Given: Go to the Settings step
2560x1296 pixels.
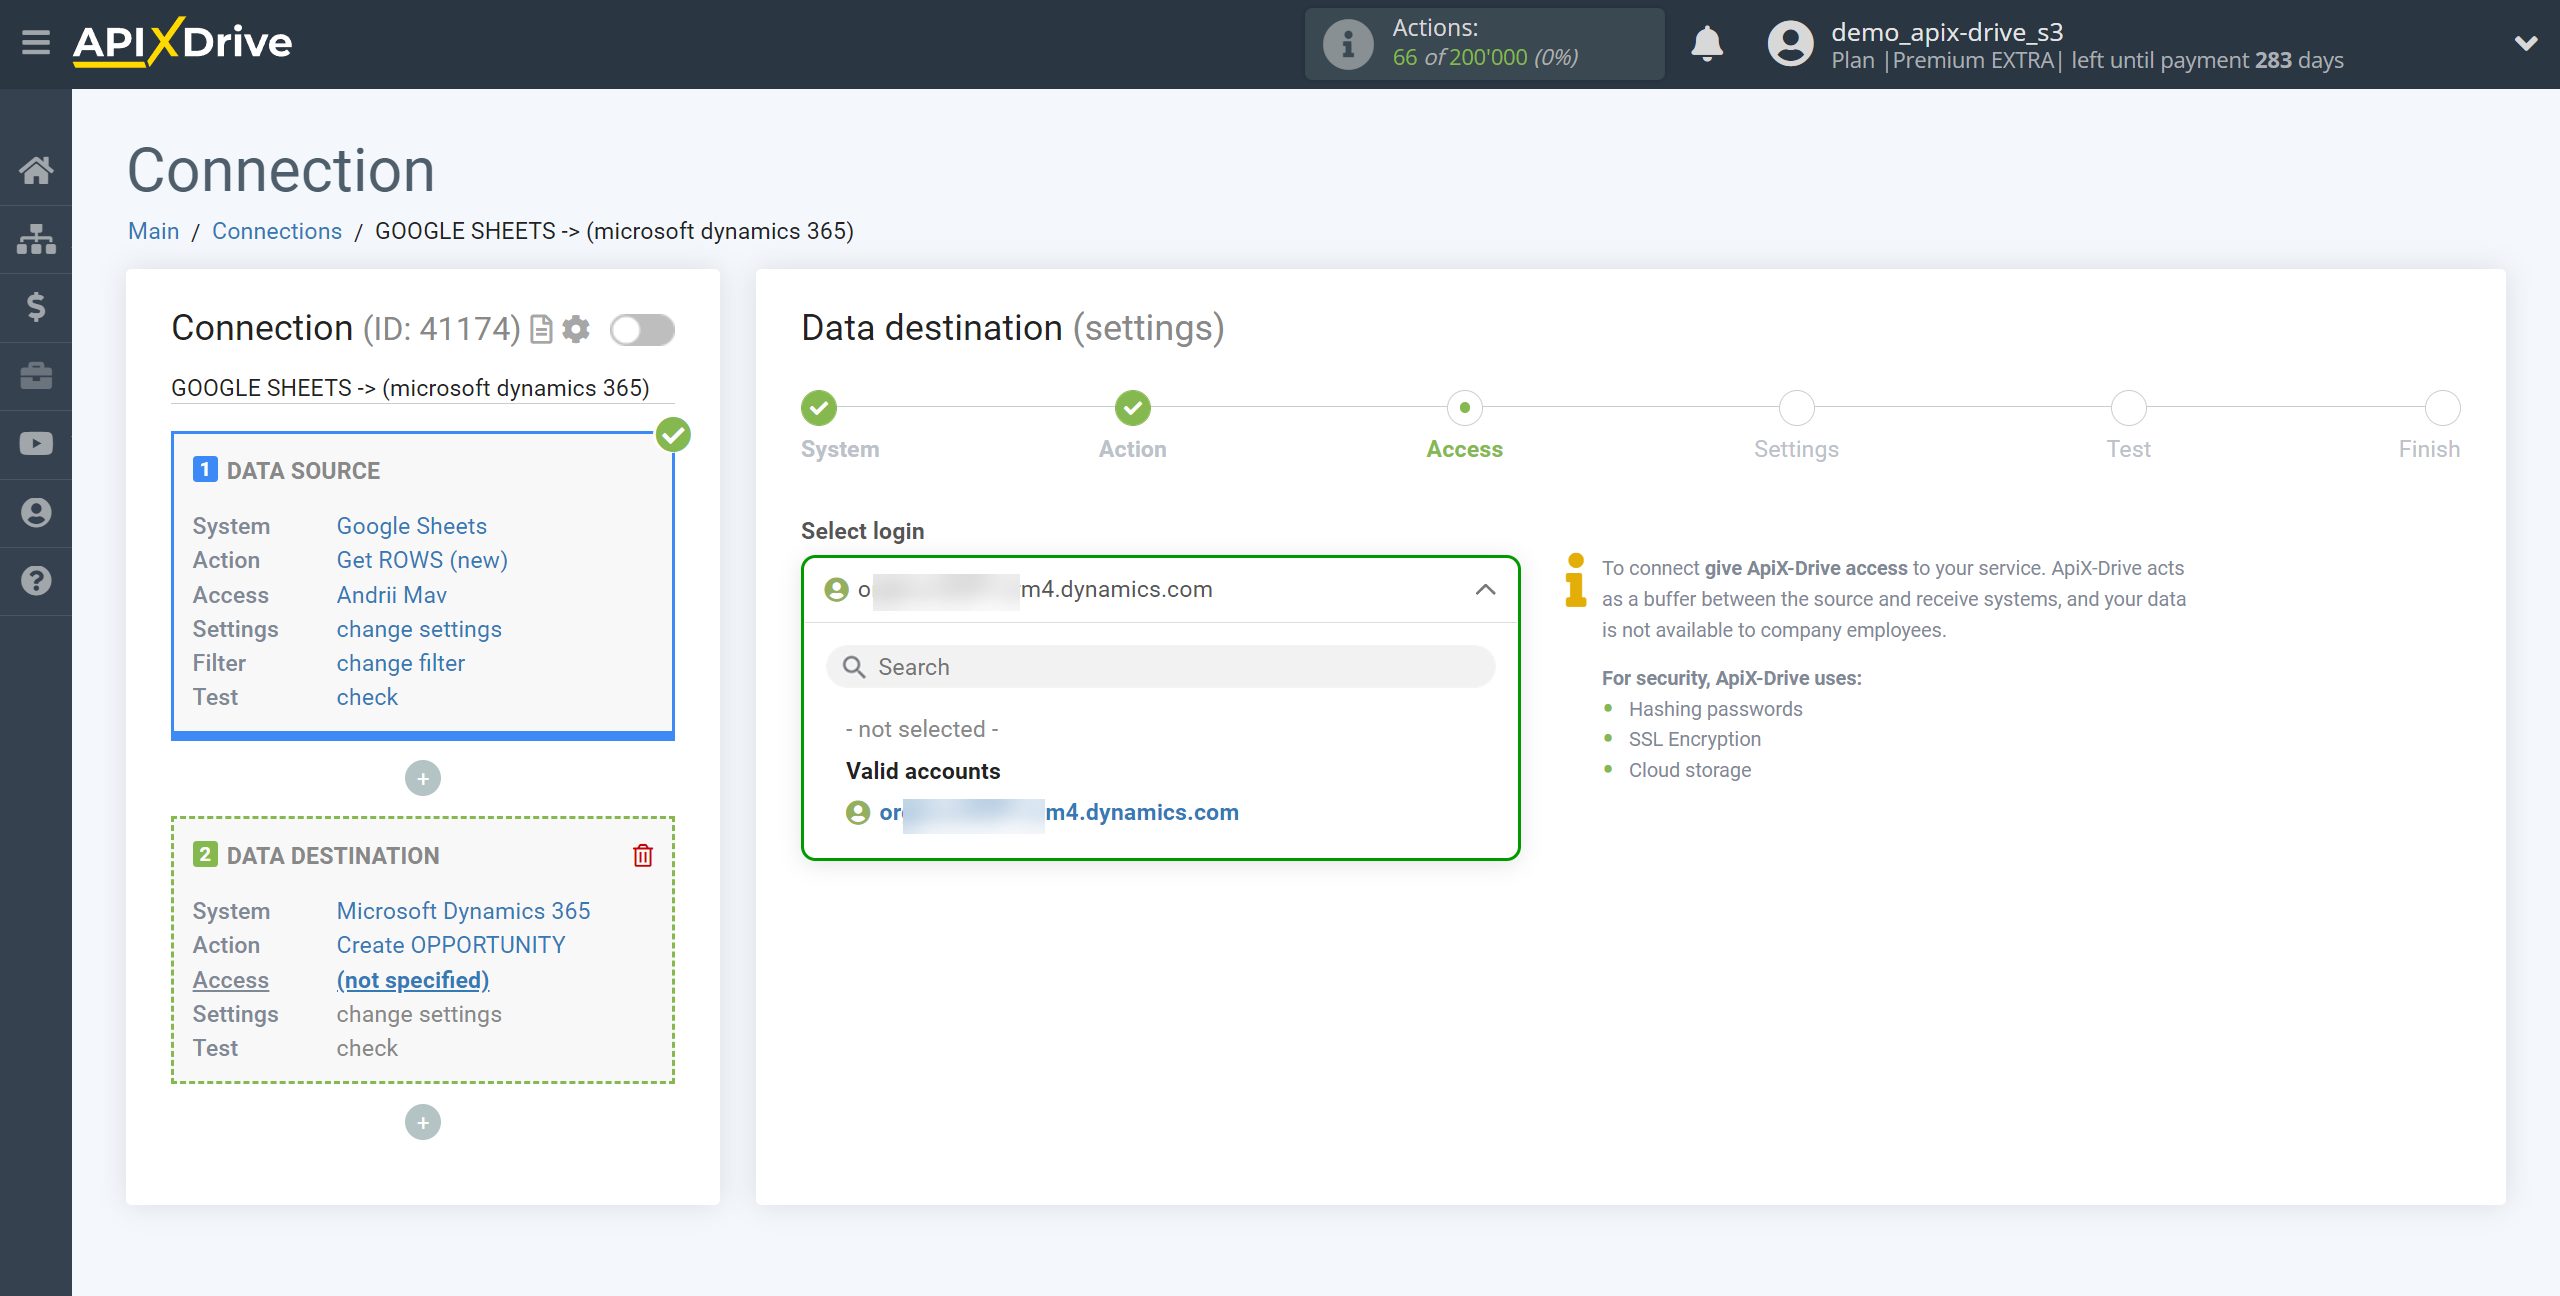Looking at the screenshot, I should (1797, 408).
